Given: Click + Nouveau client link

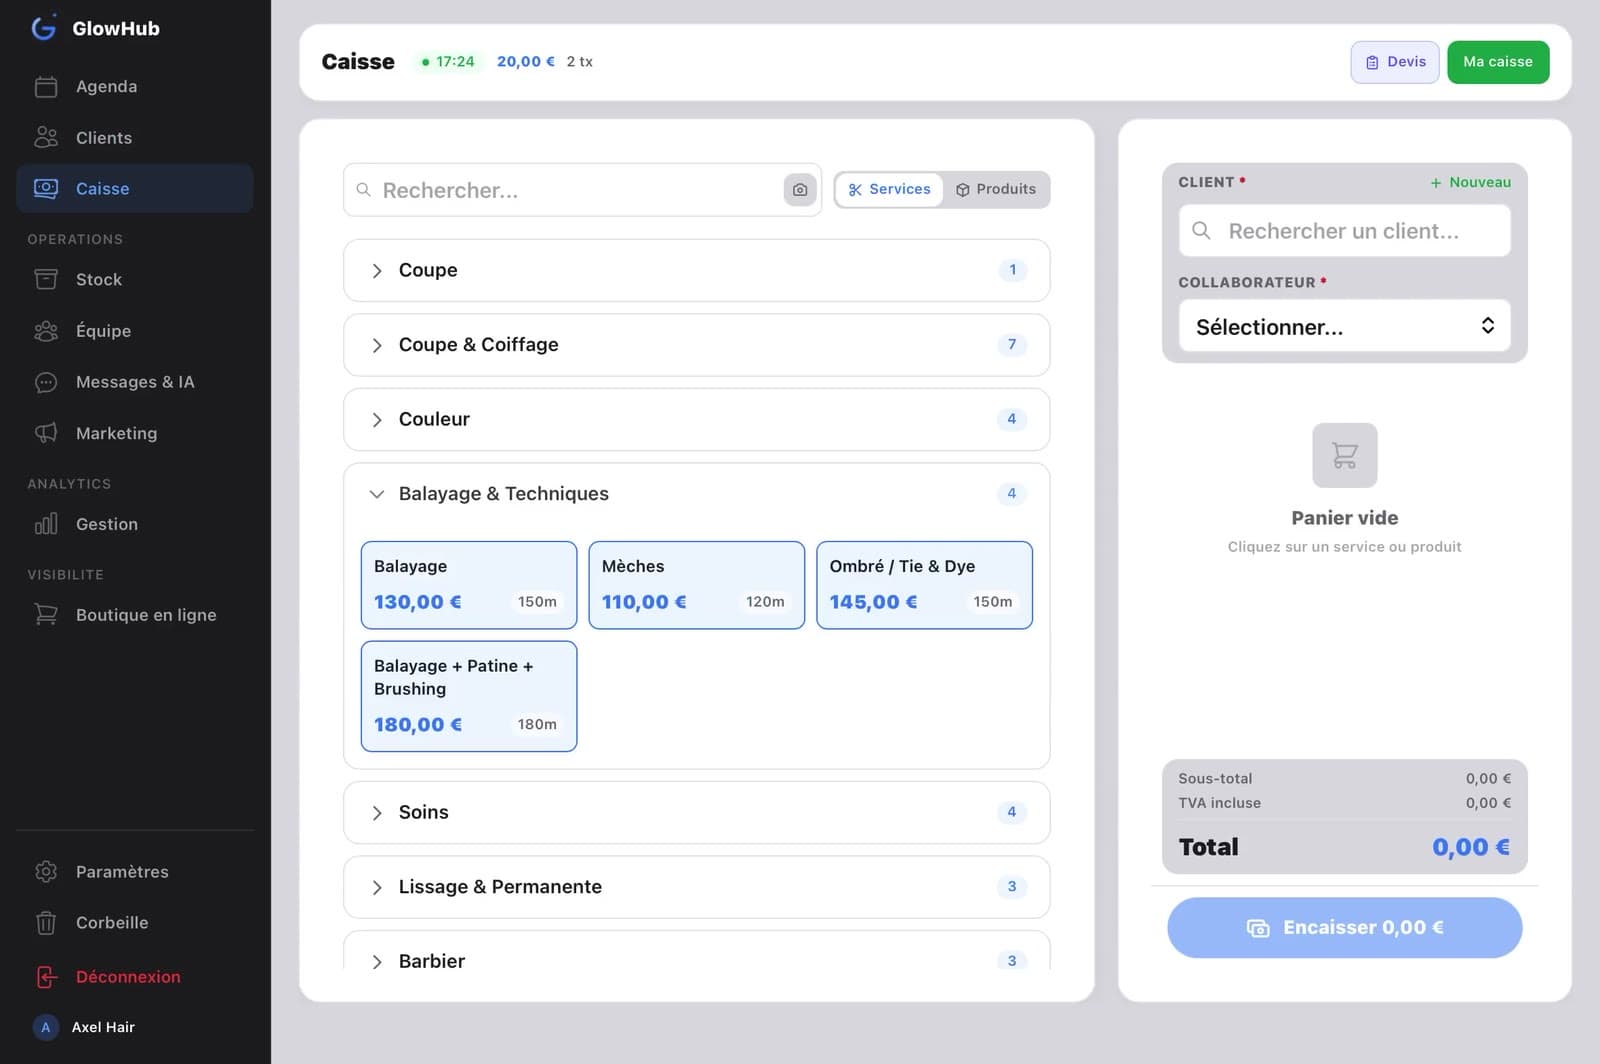Looking at the screenshot, I should pyautogui.click(x=1470, y=182).
